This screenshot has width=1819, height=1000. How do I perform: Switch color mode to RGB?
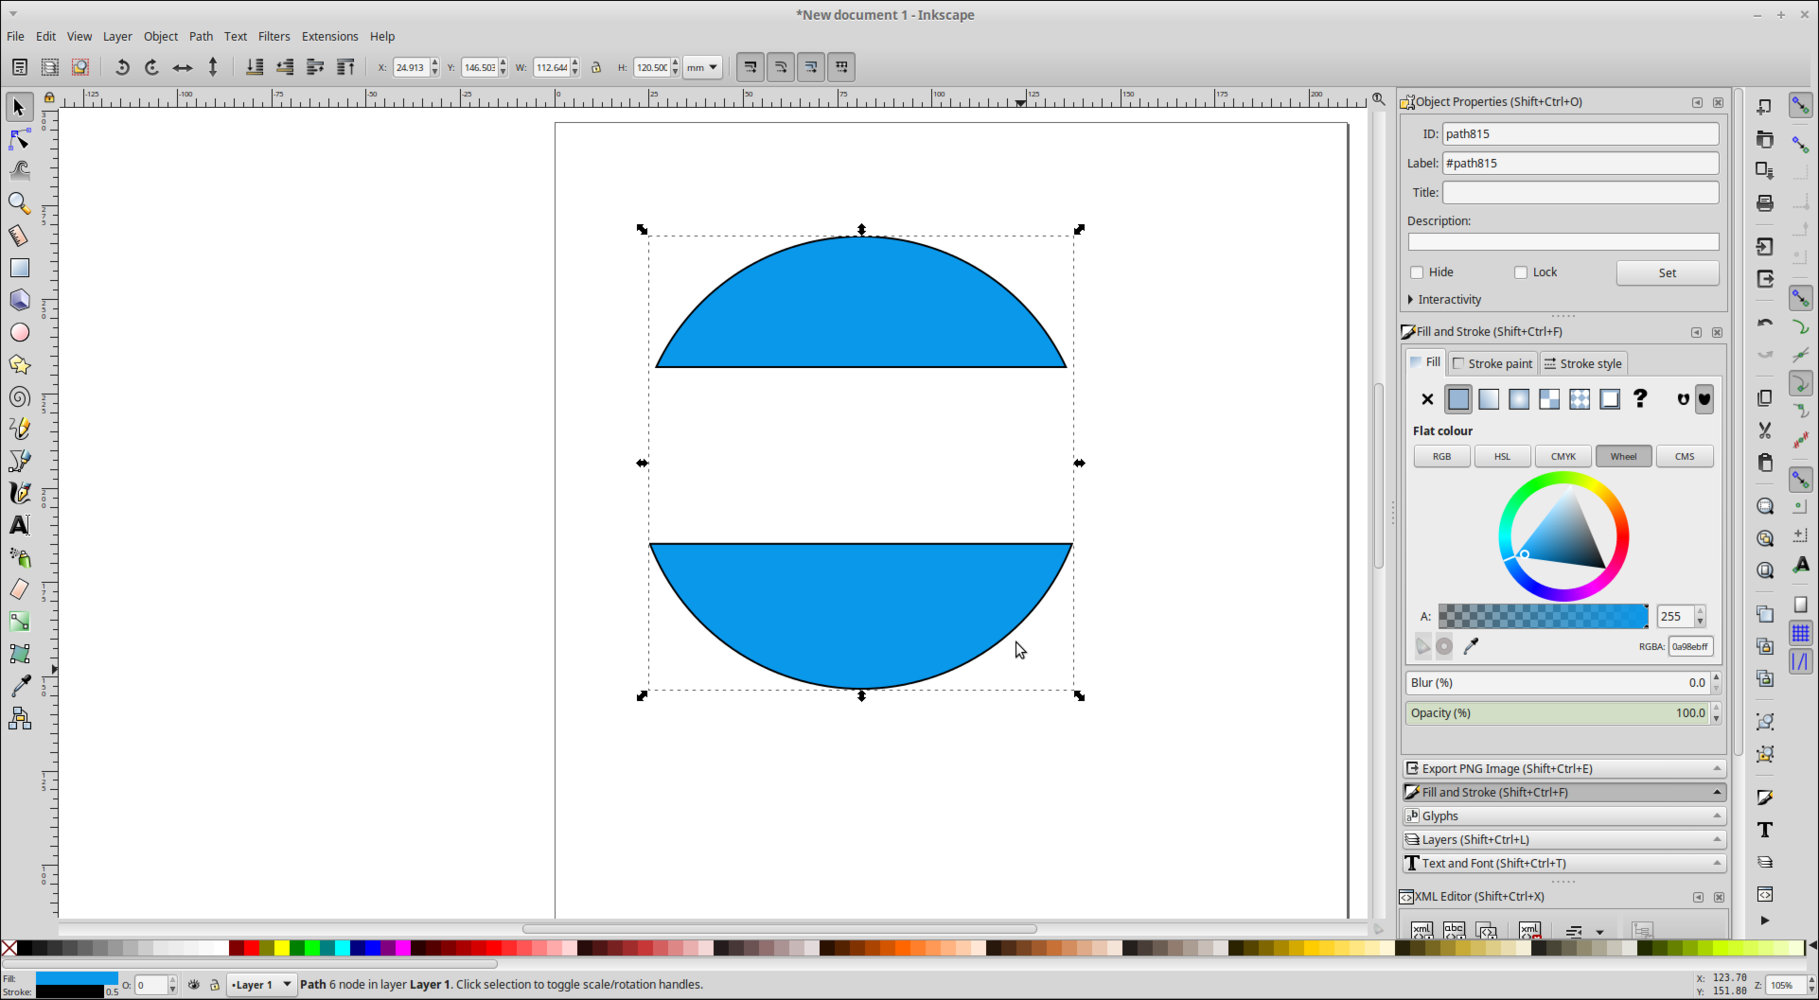[x=1441, y=457]
